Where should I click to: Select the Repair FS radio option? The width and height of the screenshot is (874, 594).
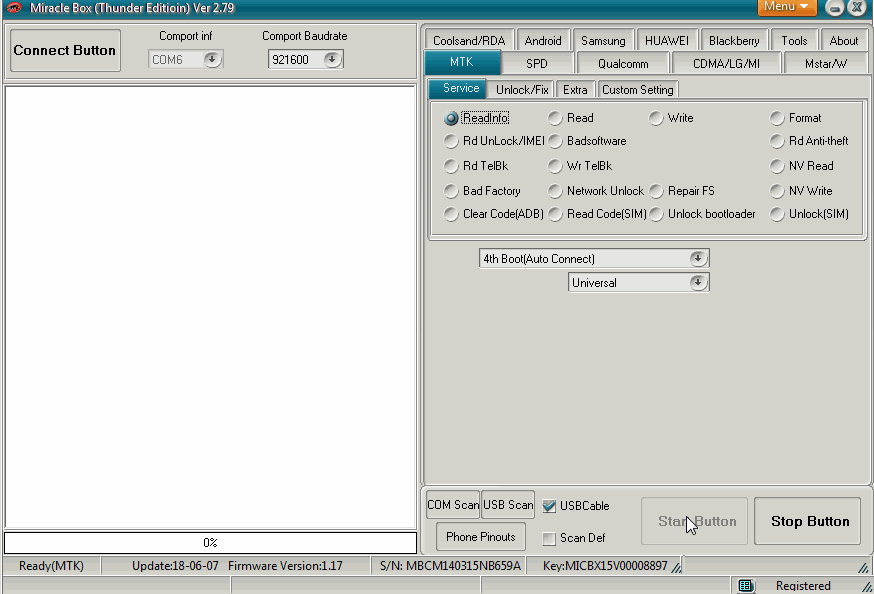coord(656,191)
